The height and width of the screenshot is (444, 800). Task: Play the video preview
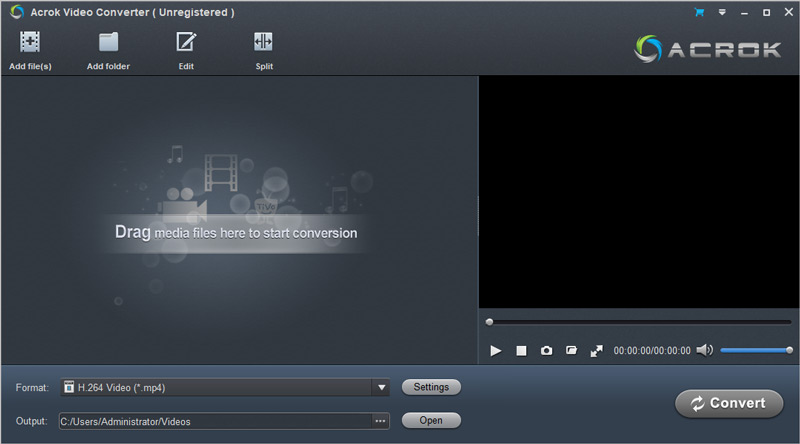pos(496,351)
